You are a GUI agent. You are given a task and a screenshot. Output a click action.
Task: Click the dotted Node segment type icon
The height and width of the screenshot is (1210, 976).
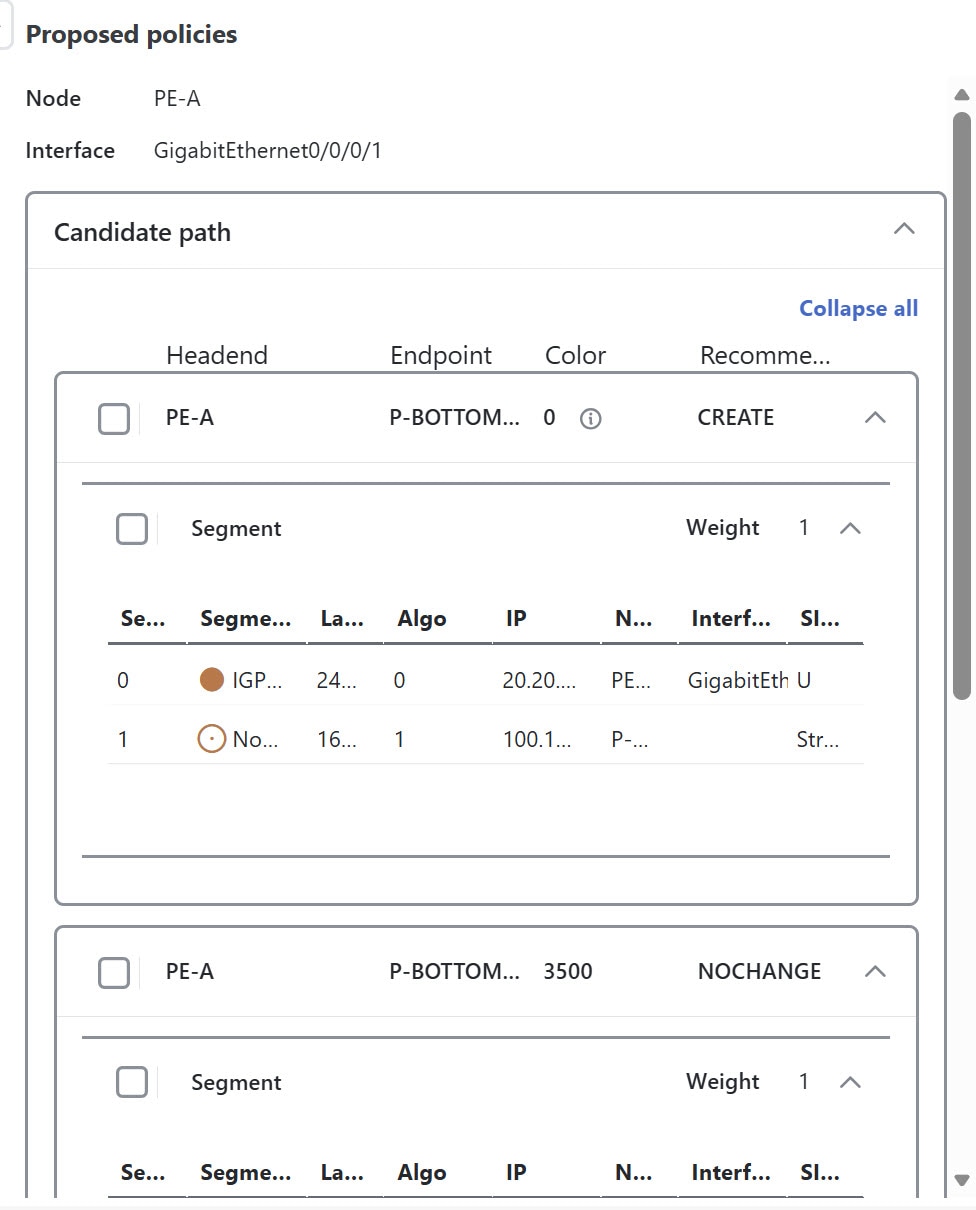pos(212,740)
